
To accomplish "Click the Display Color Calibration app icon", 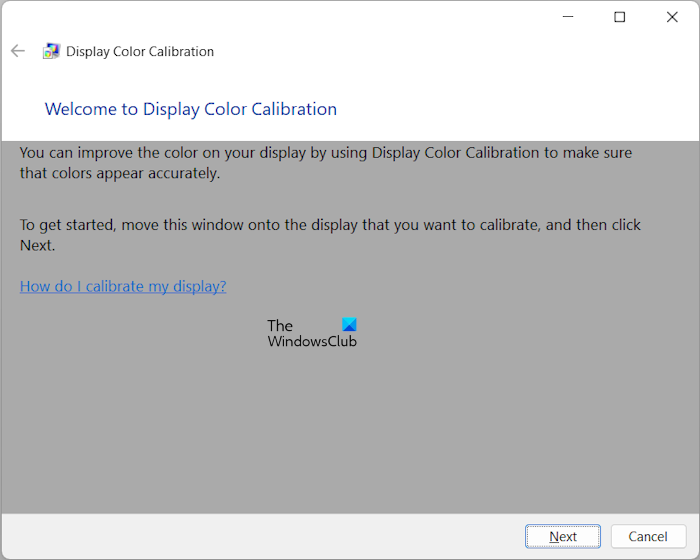I will tap(51, 51).
